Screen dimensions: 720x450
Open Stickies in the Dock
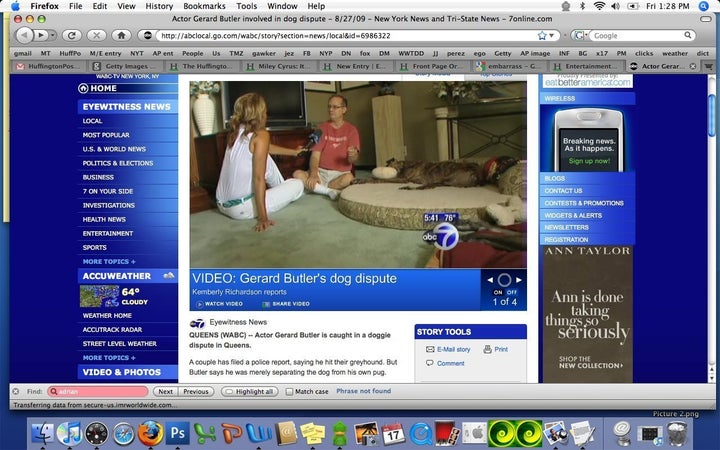[313, 433]
